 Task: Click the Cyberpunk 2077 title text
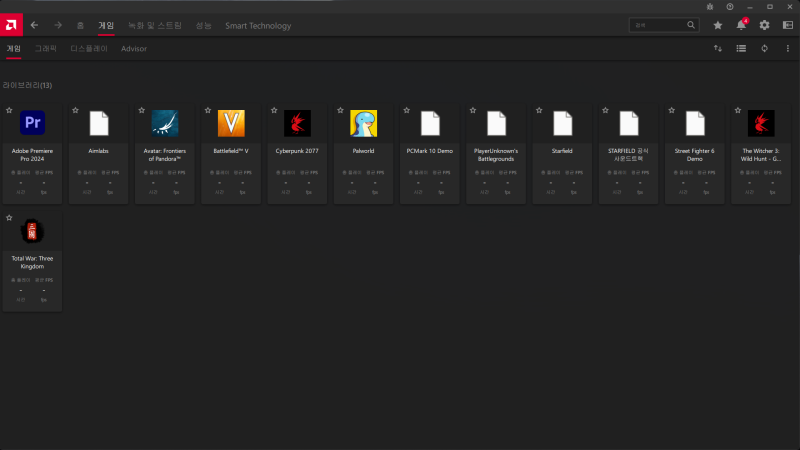[x=297, y=151]
